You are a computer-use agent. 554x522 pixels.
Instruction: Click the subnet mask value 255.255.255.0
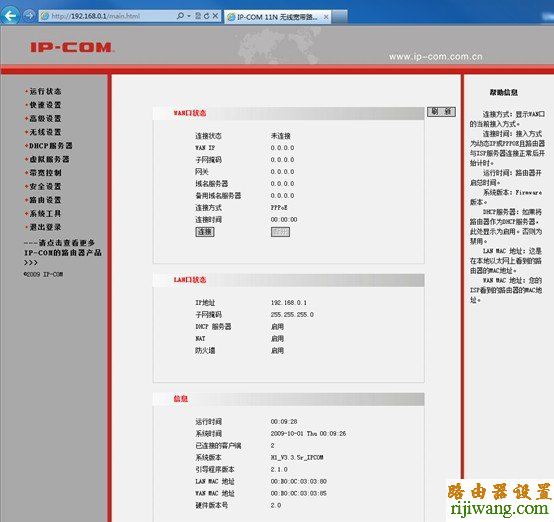pyautogui.click(x=292, y=315)
